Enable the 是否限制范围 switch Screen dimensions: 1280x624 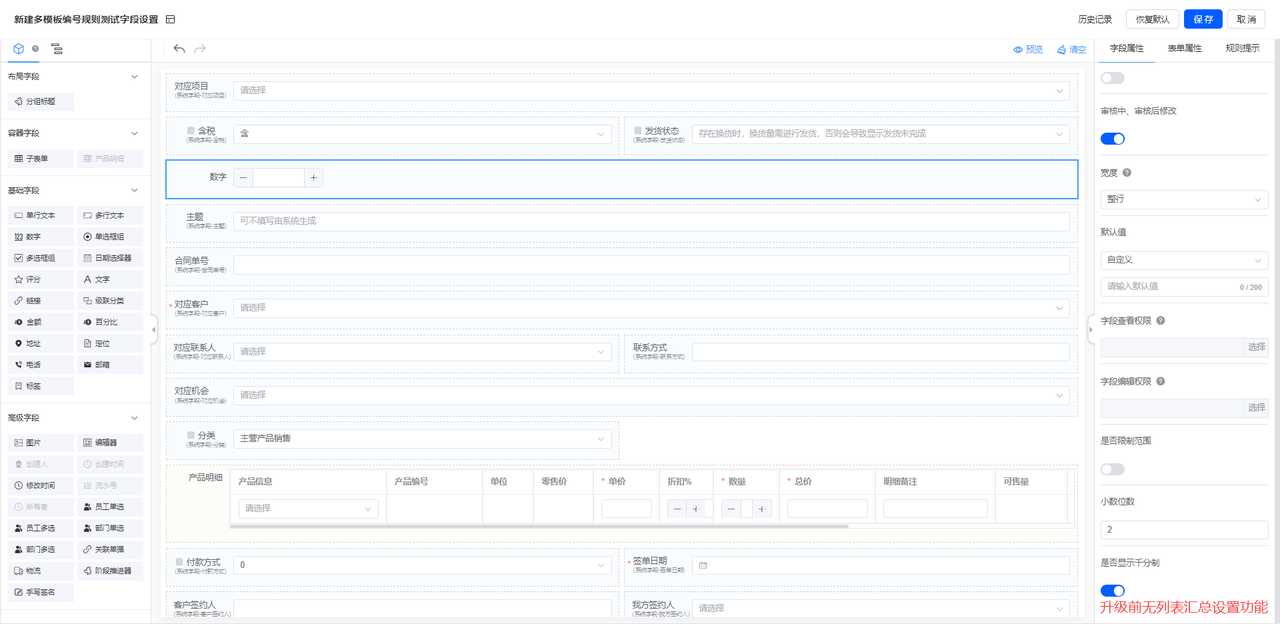click(x=1112, y=469)
